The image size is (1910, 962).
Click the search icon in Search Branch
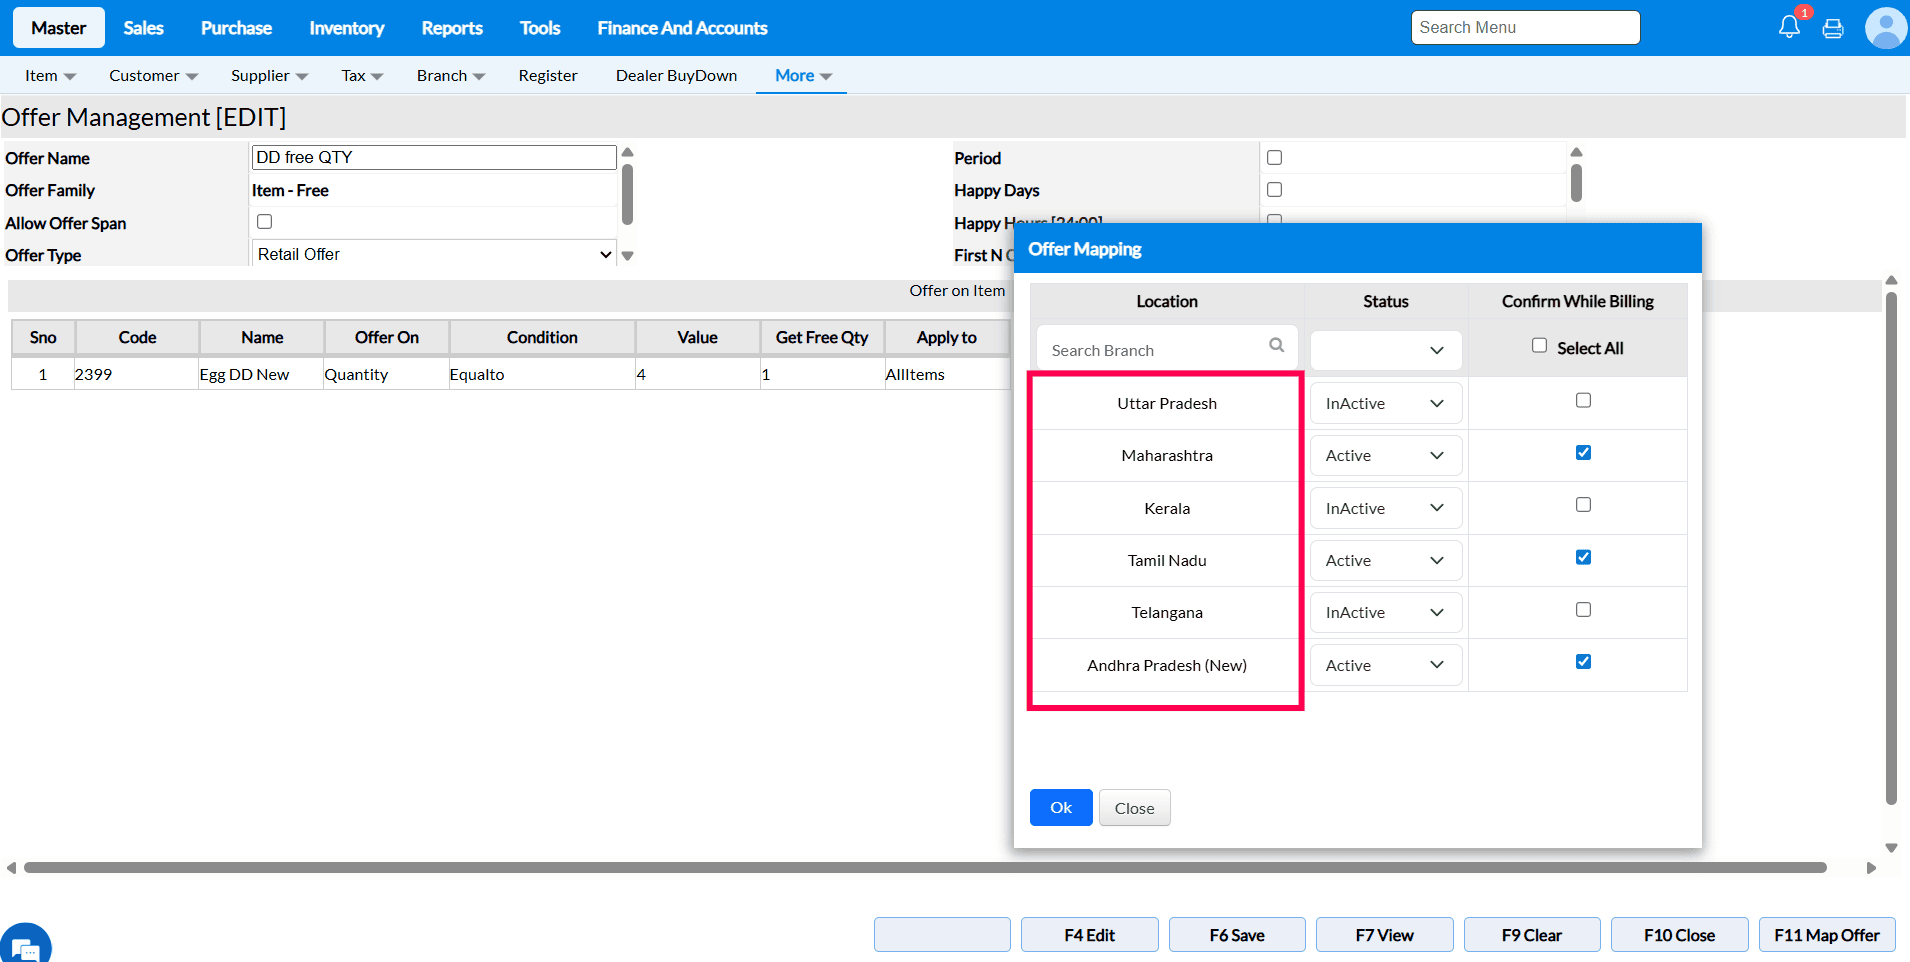coord(1276,345)
